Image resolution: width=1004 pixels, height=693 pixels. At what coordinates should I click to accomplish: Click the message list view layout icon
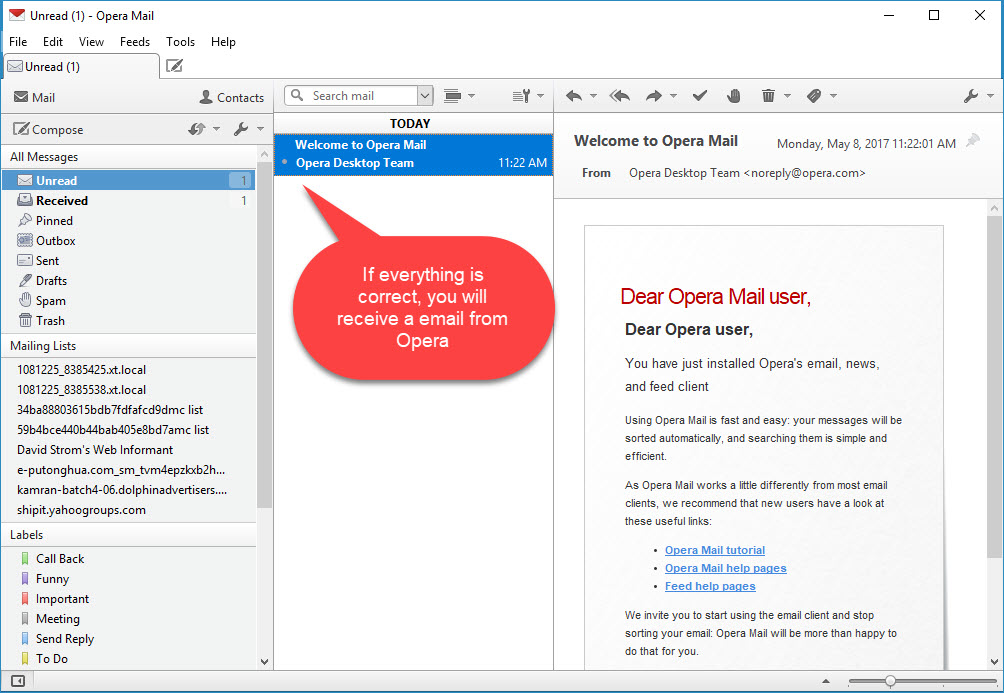coord(453,96)
